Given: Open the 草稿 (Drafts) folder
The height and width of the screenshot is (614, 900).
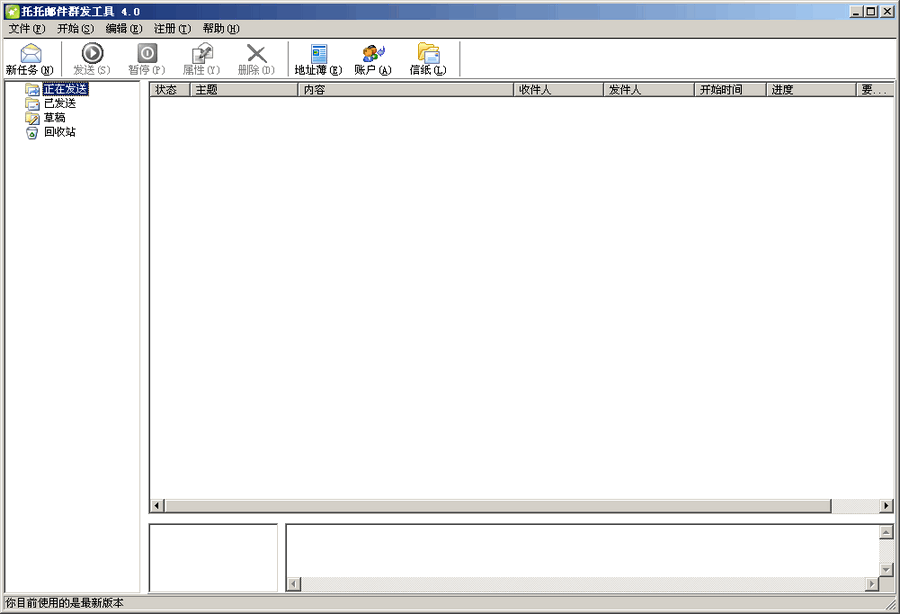Looking at the screenshot, I should (x=54, y=117).
